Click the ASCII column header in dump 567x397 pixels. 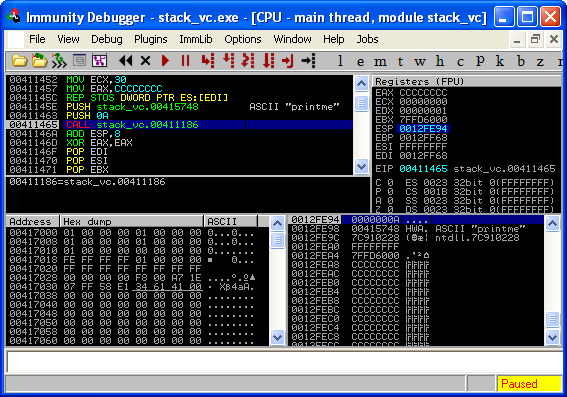[231, 221]
